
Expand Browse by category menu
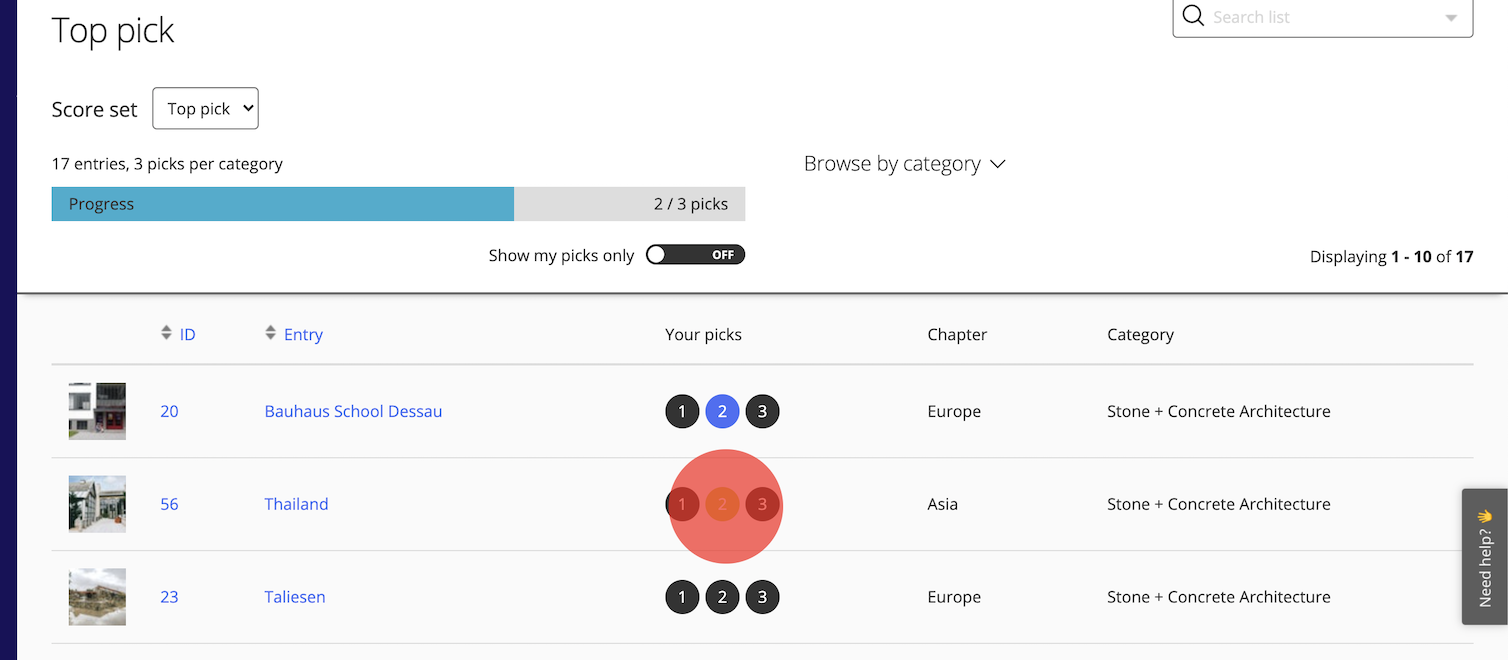[x=904, y=164]
